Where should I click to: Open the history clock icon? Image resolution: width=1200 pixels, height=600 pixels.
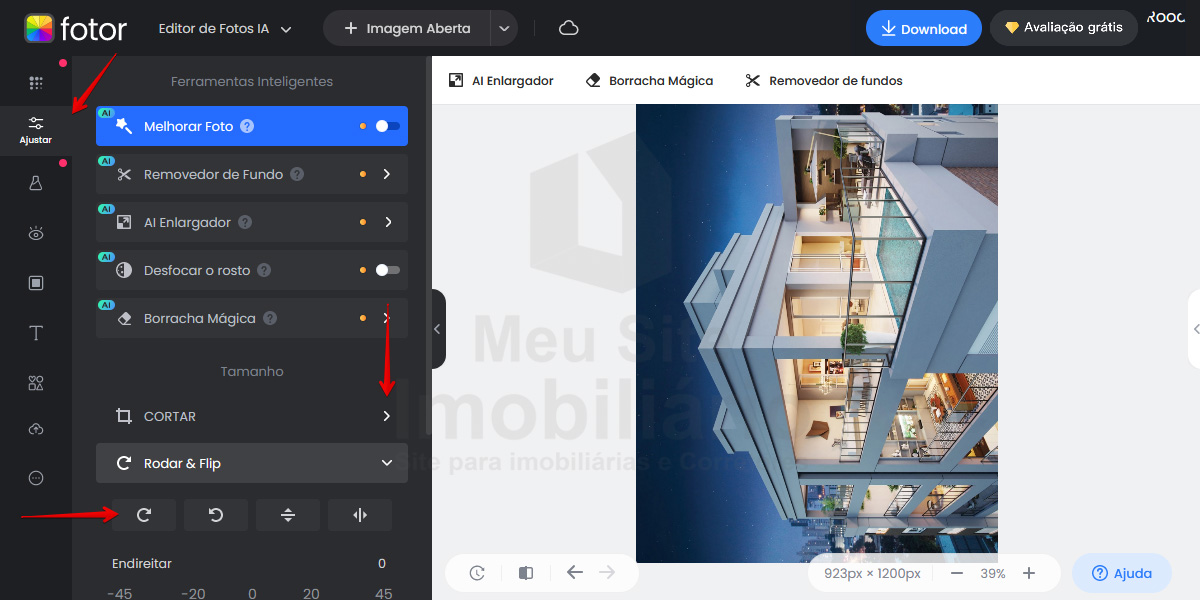tap(477, 573)
